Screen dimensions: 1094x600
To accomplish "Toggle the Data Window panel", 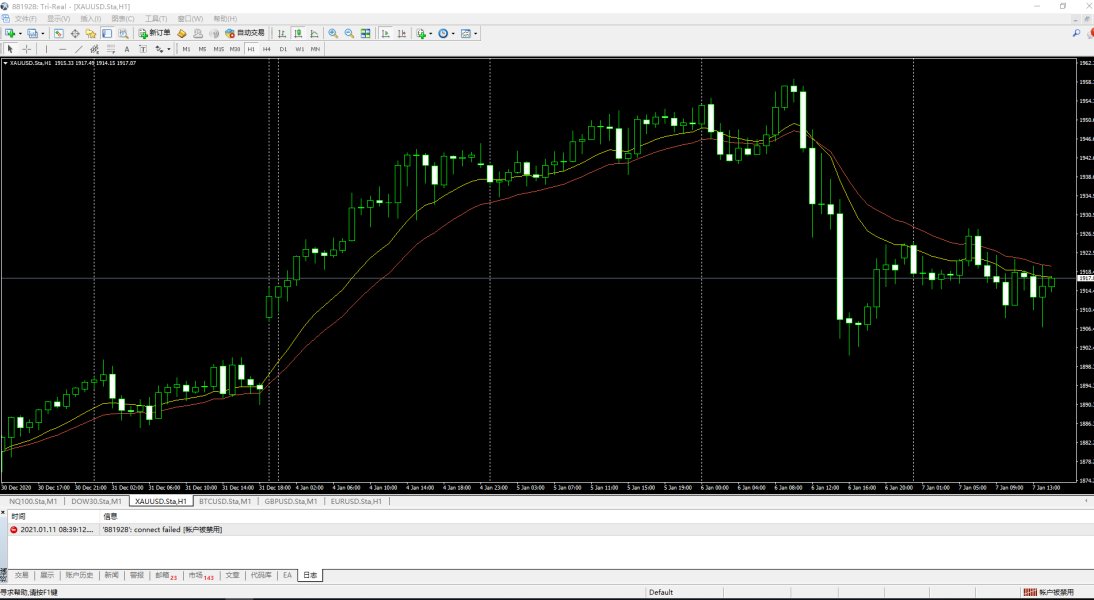I will (75, 33).
